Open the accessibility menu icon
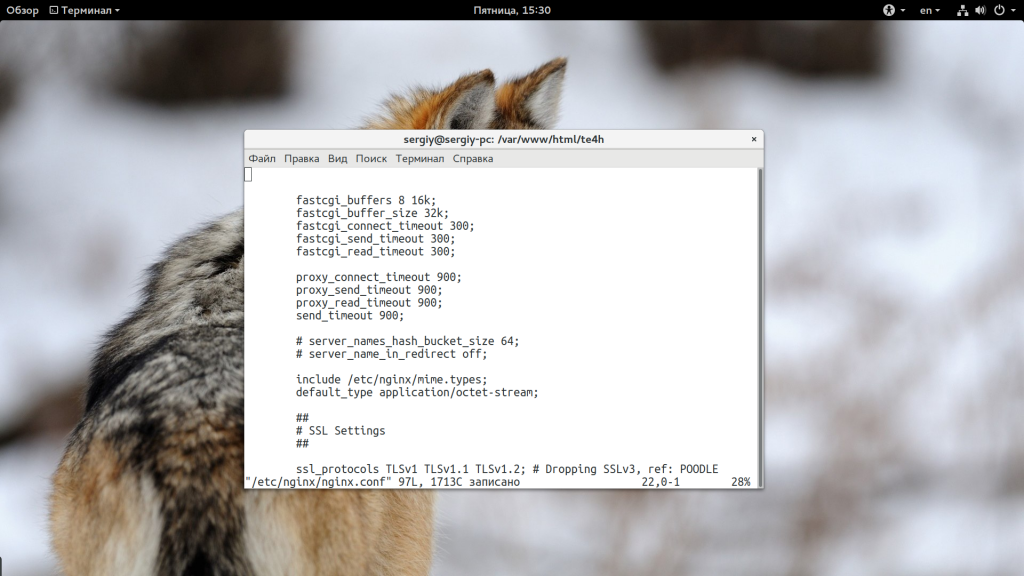1024x576 pixels. pyautogui.click(x=889, y=10)
